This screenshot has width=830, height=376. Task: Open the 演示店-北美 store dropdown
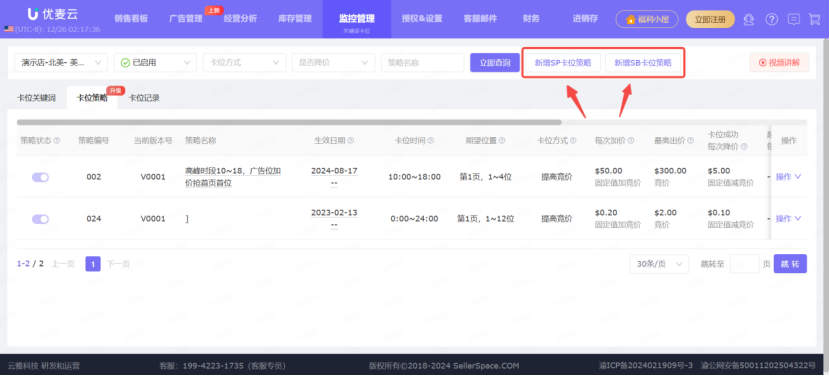pyautogui.click(x=61, y=62)
